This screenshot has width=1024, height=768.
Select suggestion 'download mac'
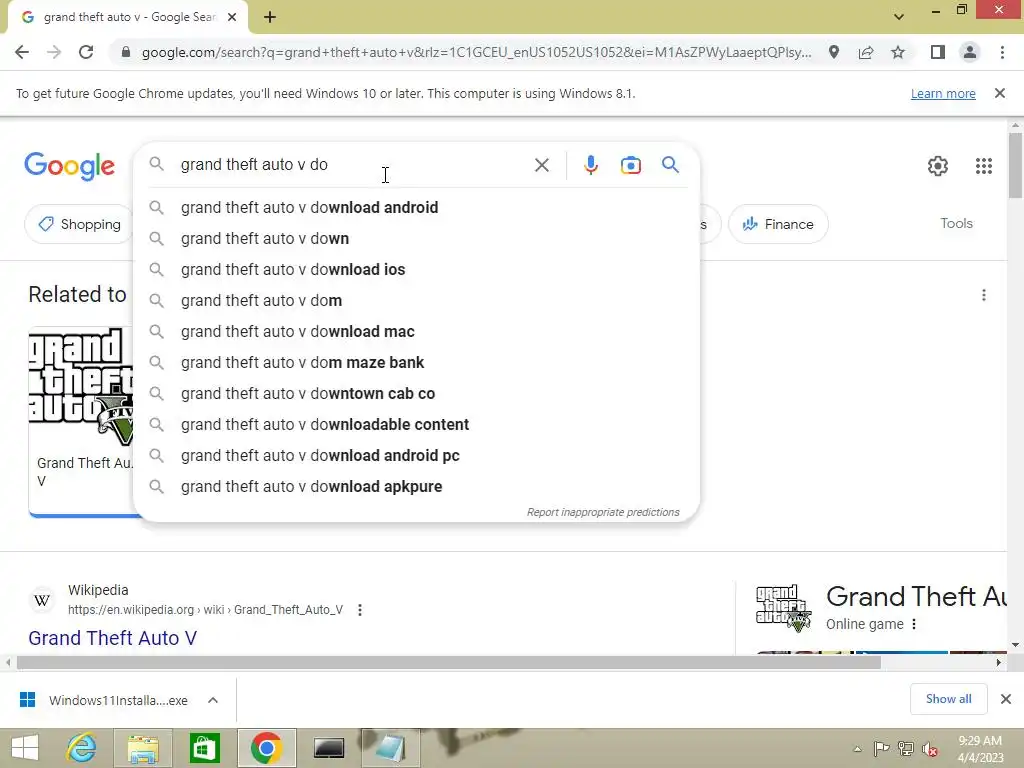click(x=416, y=332)
